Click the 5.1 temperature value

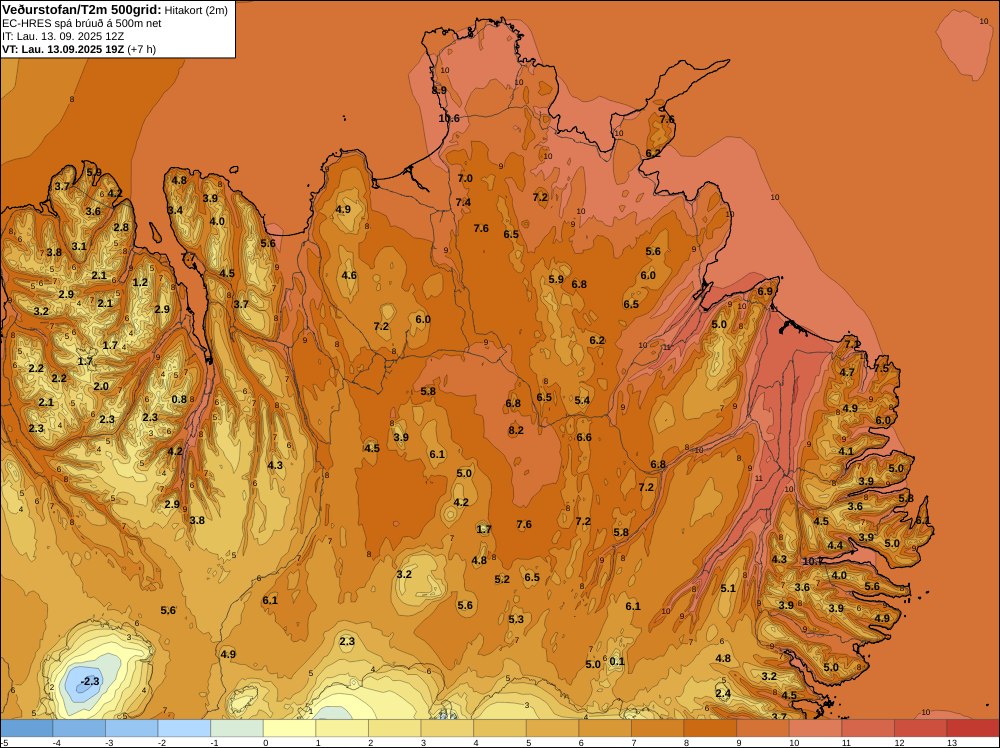pyautogui.click(x=728, y=588)
